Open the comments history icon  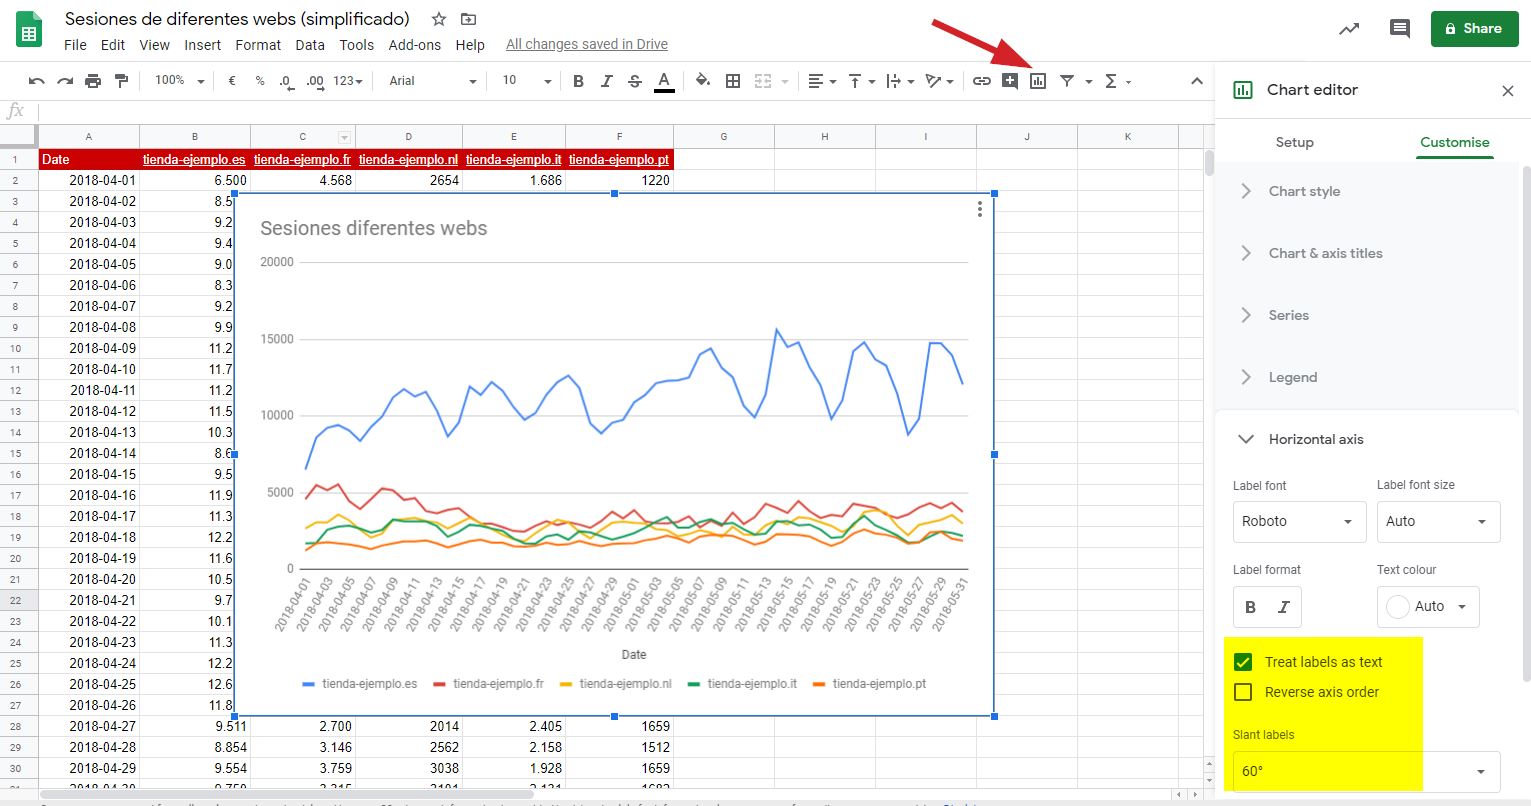click(1400, 29)
